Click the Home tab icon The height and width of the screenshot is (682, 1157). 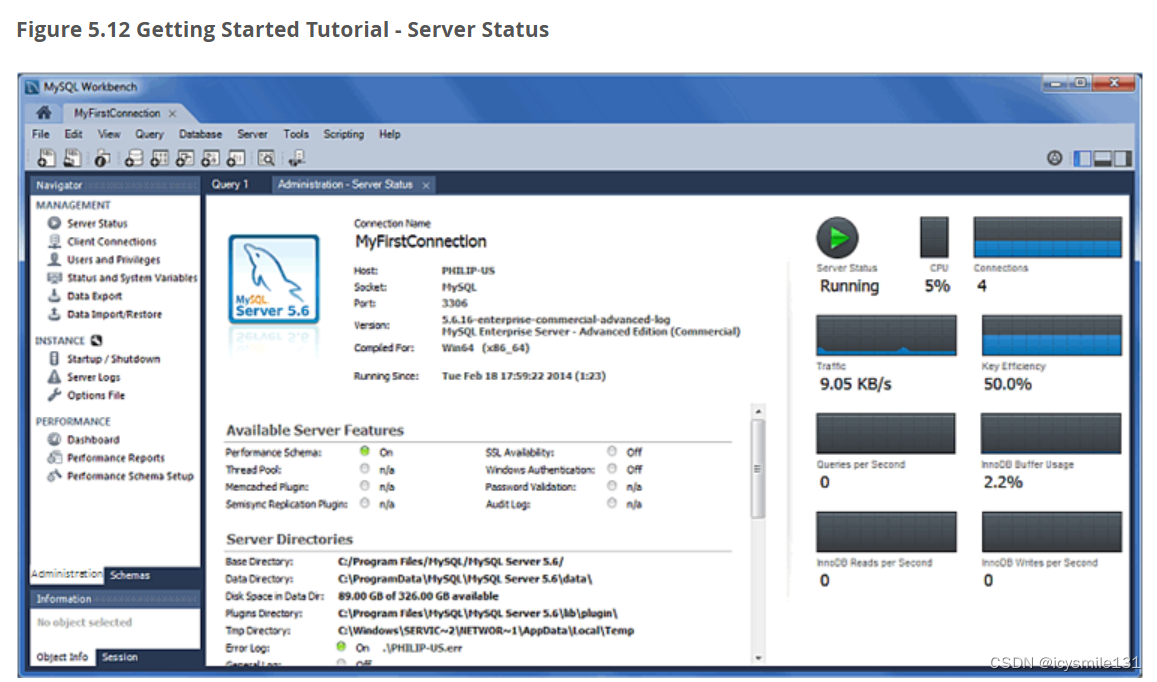pyautogui.click(x=44, y=112)
